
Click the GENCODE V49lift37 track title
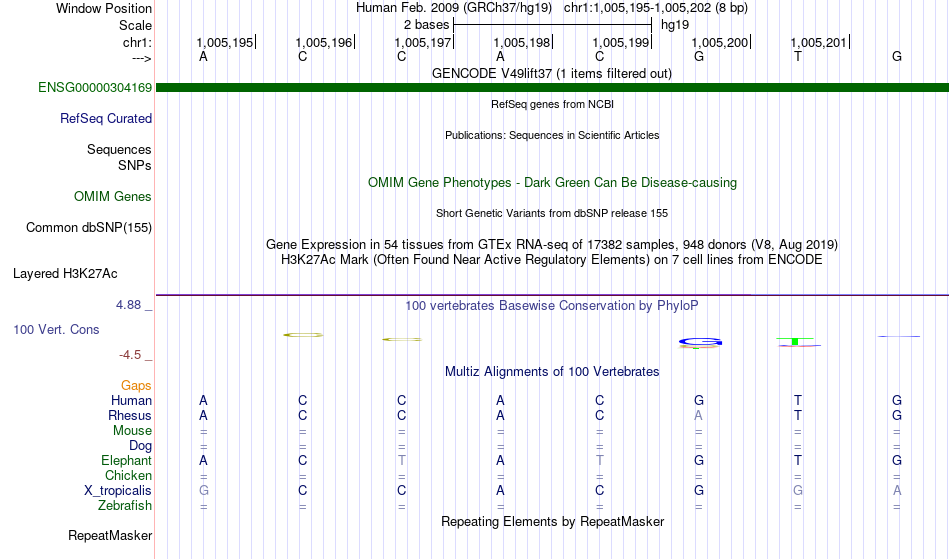[x=551, y=74]
